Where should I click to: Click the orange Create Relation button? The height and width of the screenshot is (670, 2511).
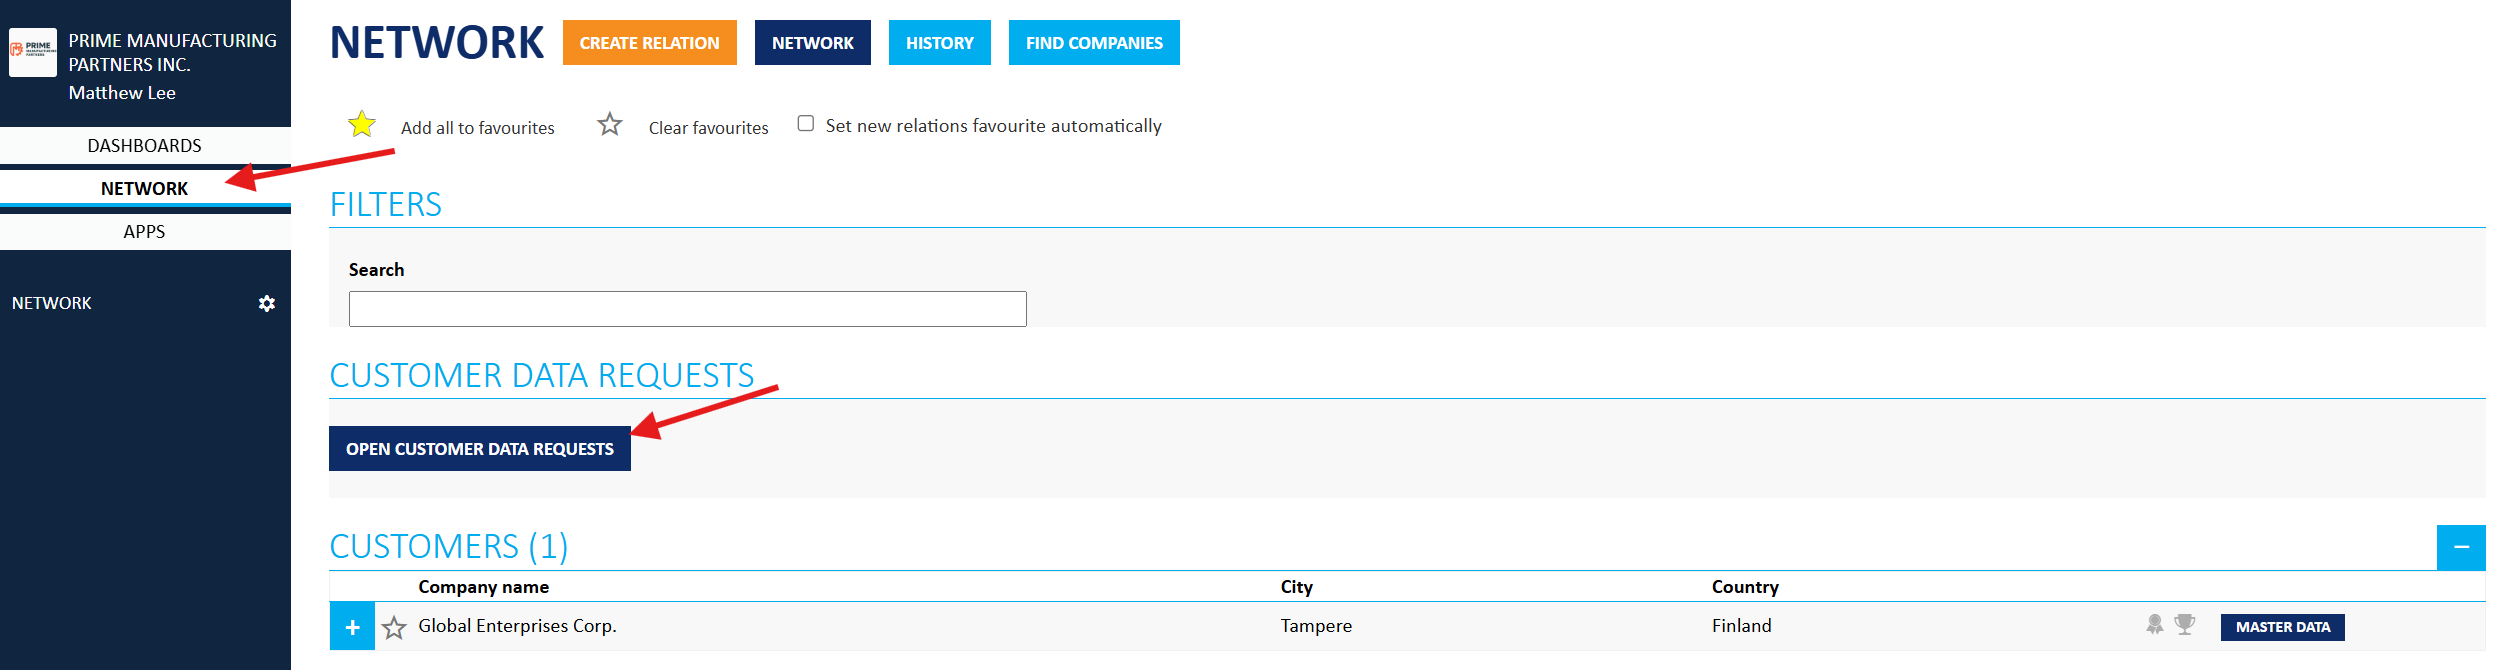[649, 43]
